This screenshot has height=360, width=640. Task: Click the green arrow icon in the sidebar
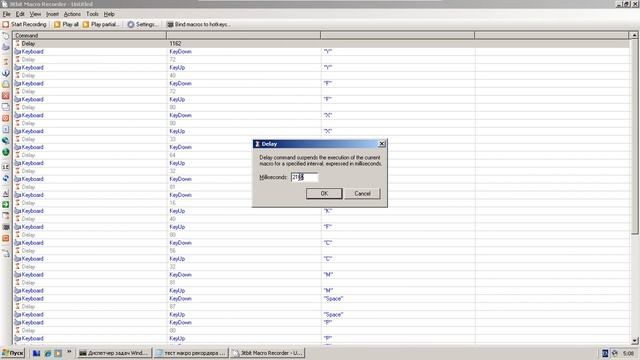6,204
